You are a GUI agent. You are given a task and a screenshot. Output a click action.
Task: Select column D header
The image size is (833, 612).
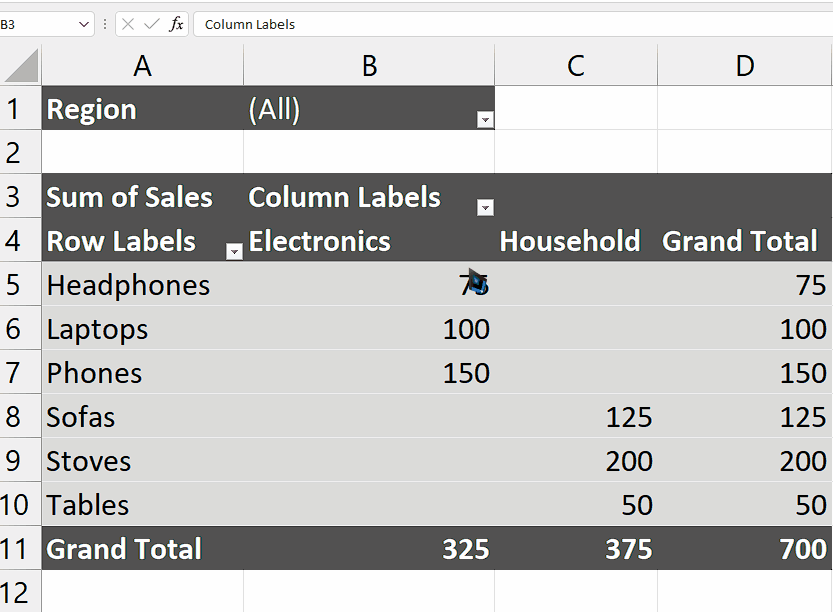(x=744, y=64)
